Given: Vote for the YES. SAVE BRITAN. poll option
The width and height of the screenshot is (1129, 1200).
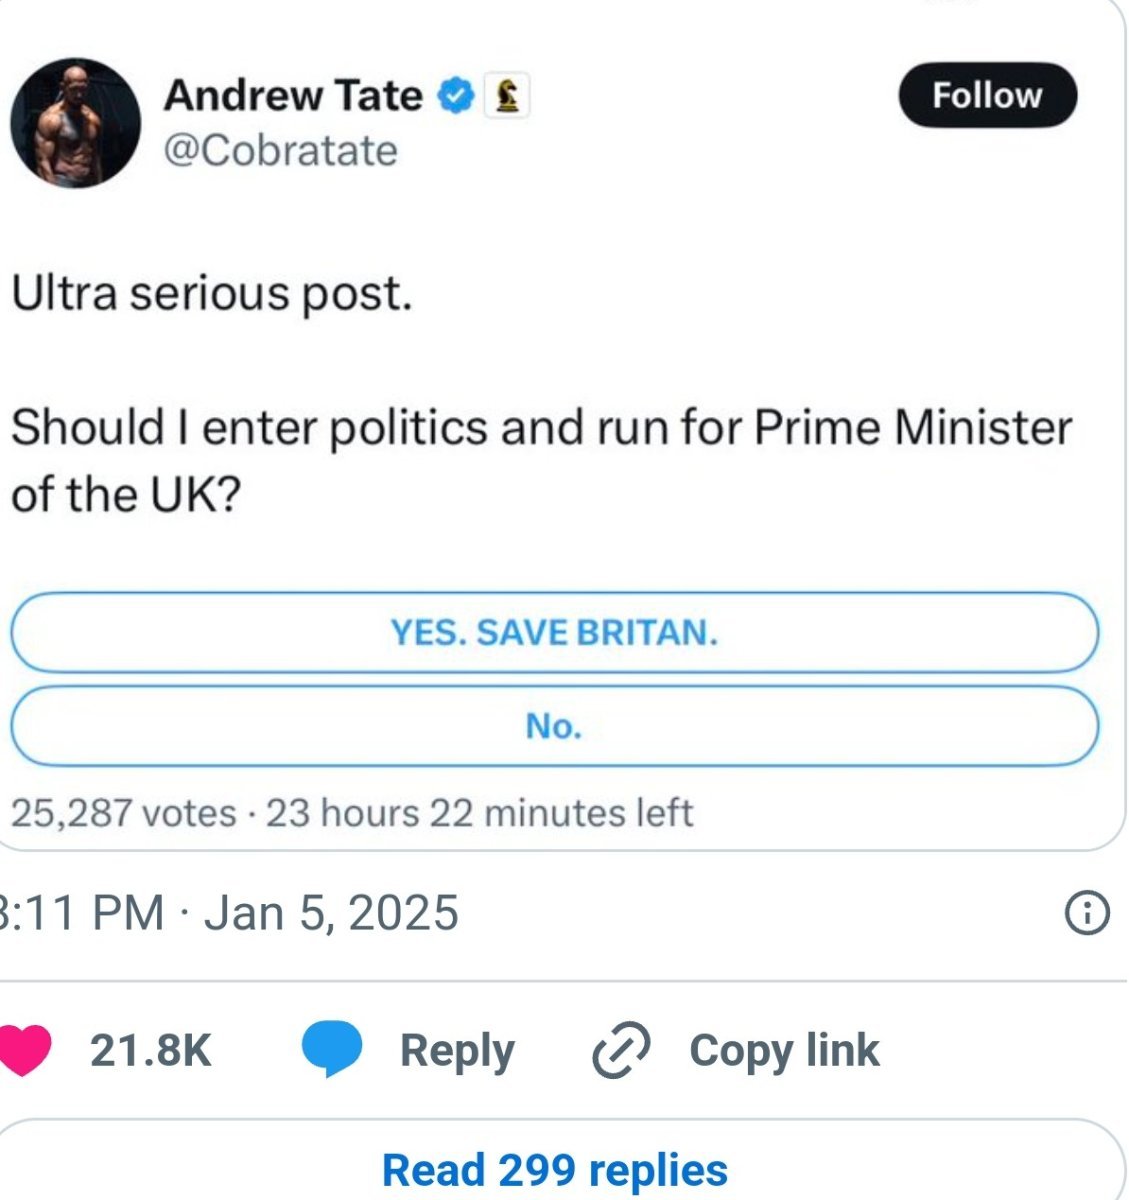Looking at the screenshot, I should [554, 633].
